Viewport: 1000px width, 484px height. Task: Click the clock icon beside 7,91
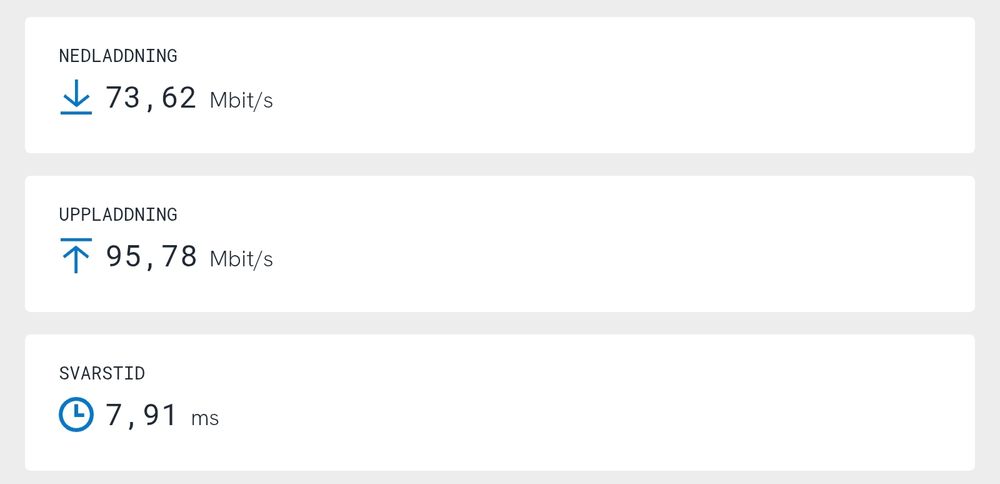[76, 414]
